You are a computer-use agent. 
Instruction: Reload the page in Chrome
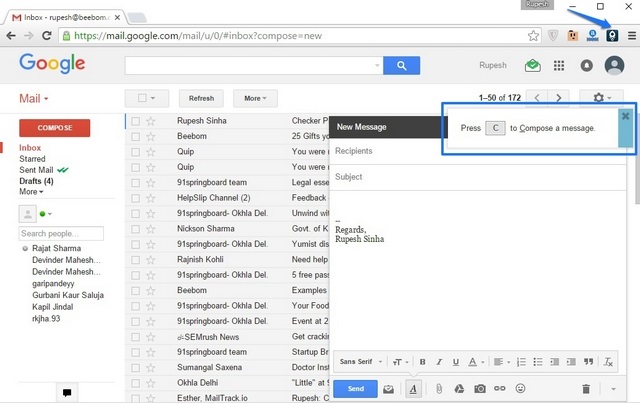(47, 36)
